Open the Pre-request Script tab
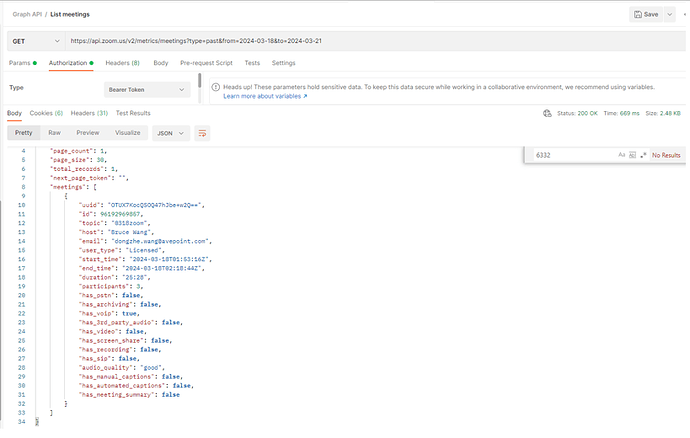Viewport: 690px width, 438px height. point(206,63)
